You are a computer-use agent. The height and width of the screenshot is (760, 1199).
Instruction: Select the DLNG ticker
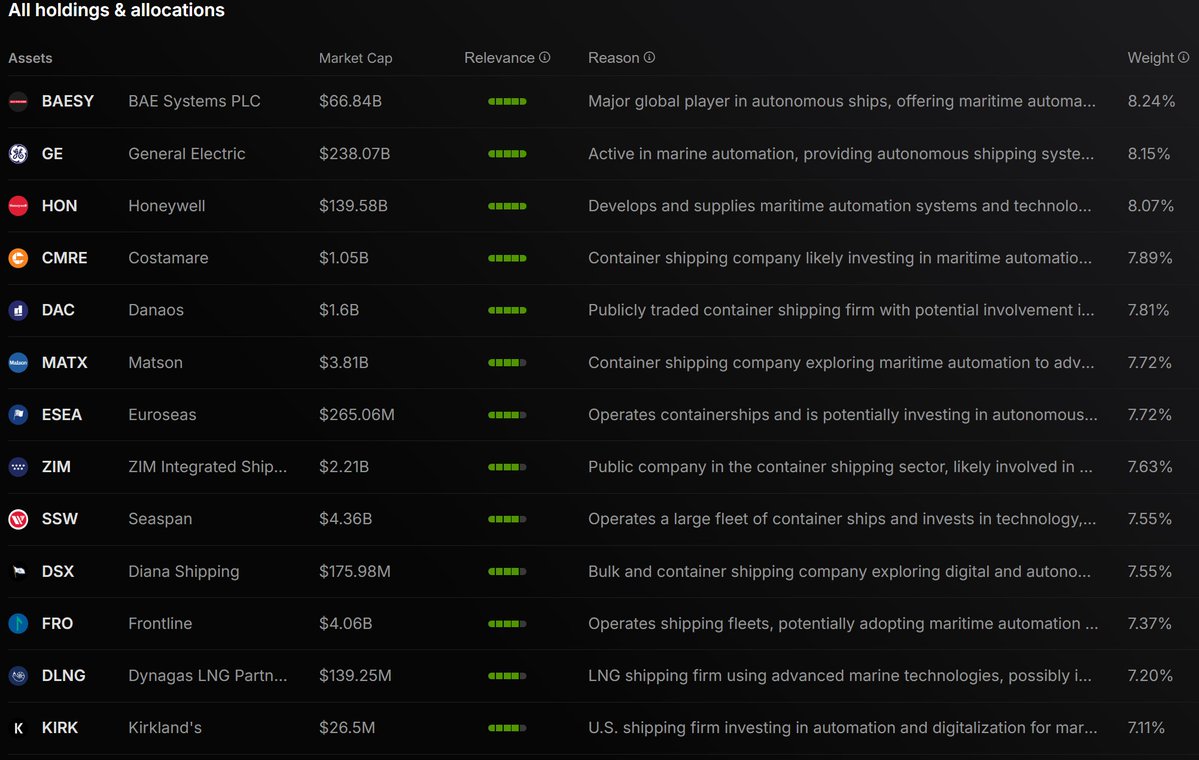tap(63, 675)
